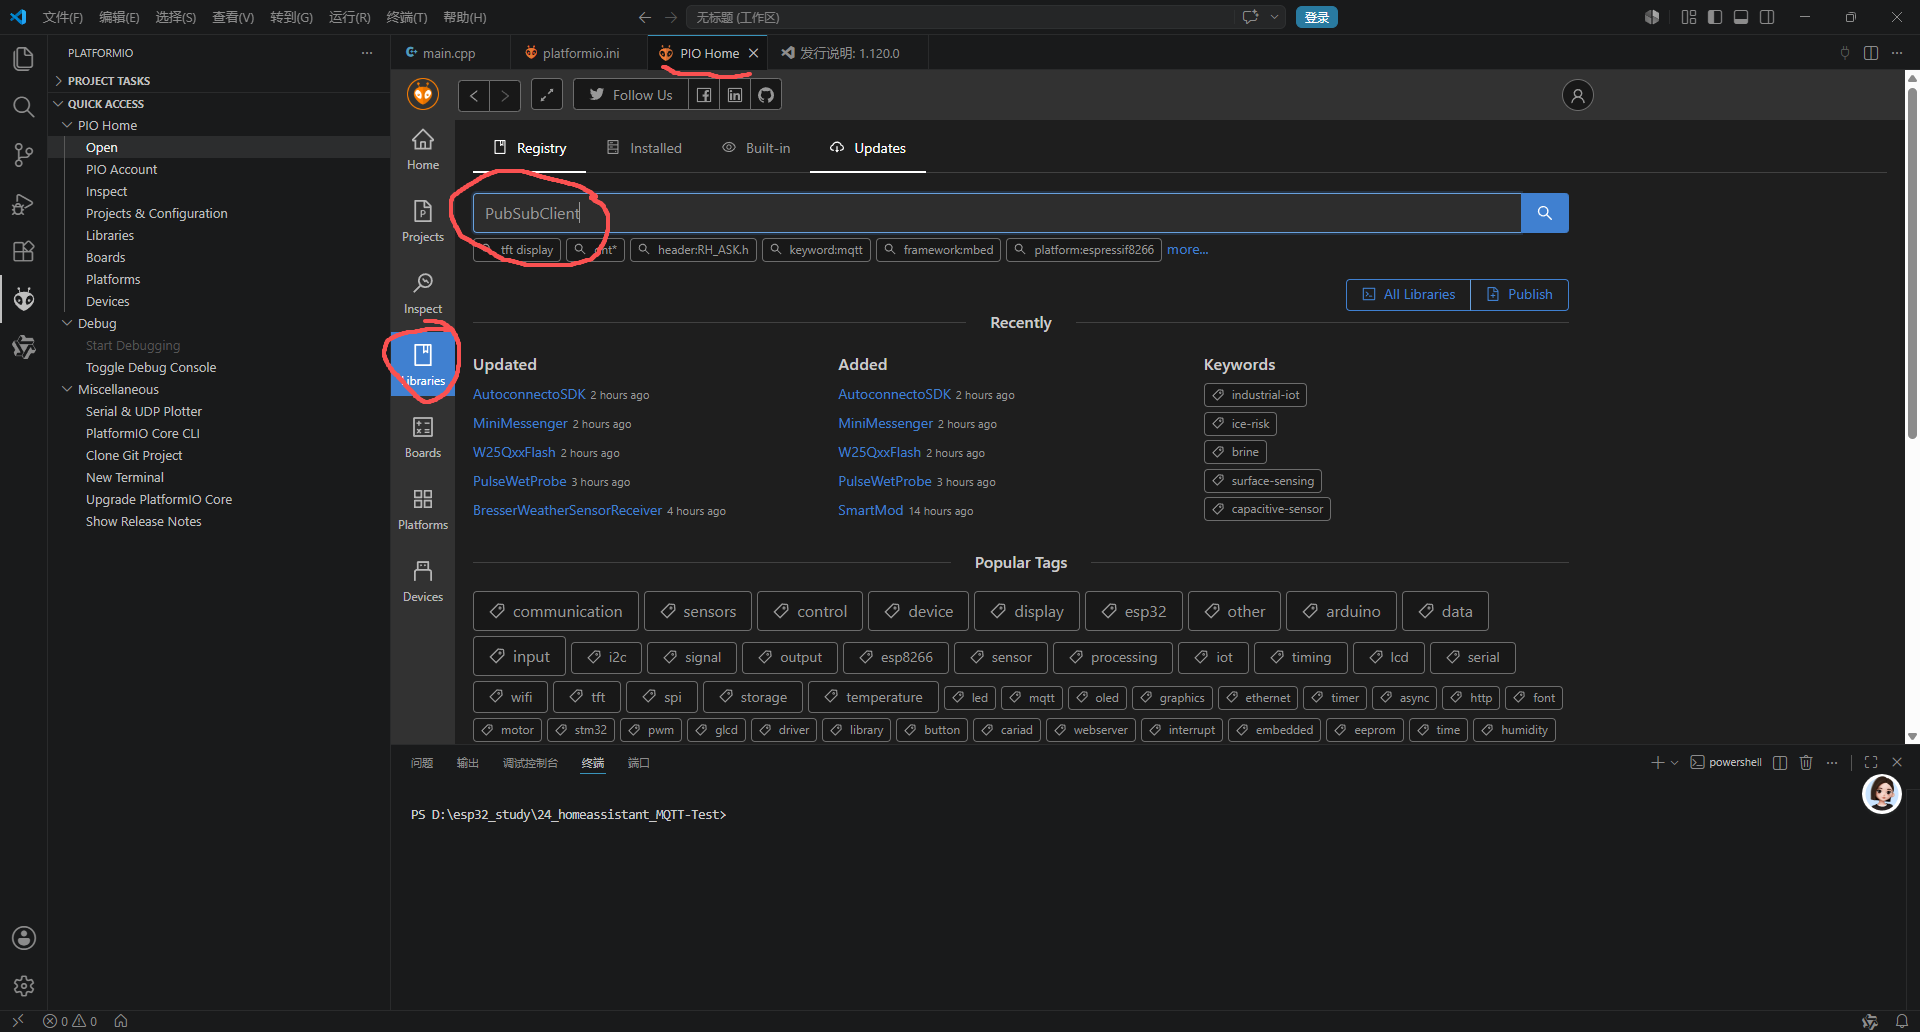This screenshot has width=1920, height=1032.
Task: Select Upgrade PlatformIO Core in tree
Action: tap(159, 500)
